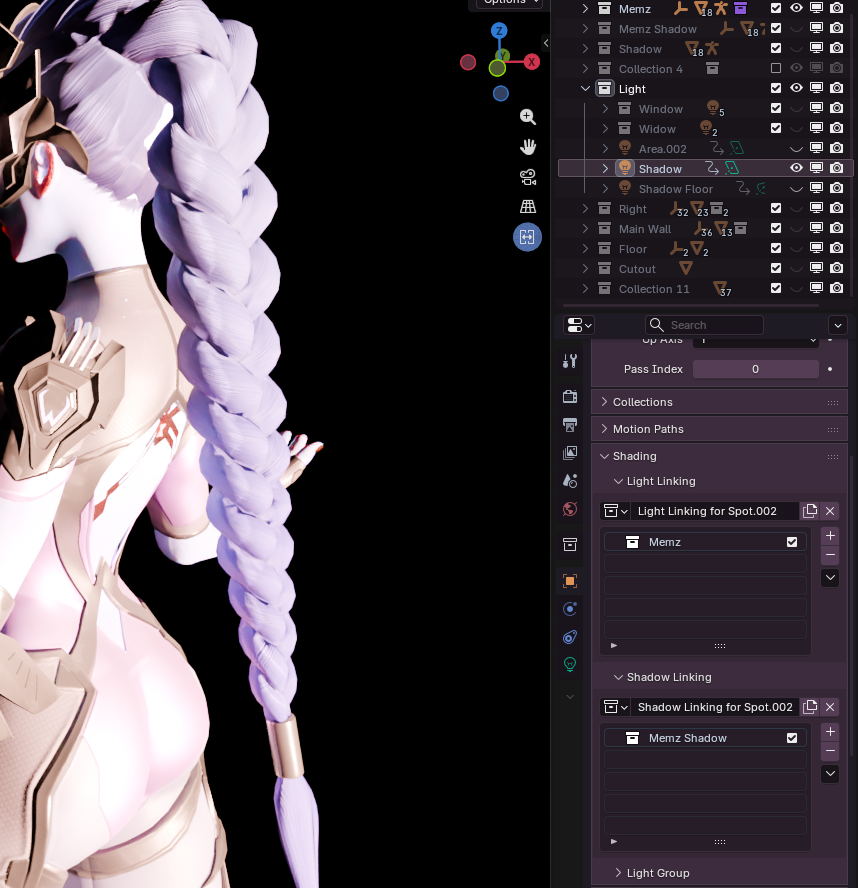Collapse the Light Linking subpanel
The height and width of the screenshot is (888, 858).
(618, 481)
